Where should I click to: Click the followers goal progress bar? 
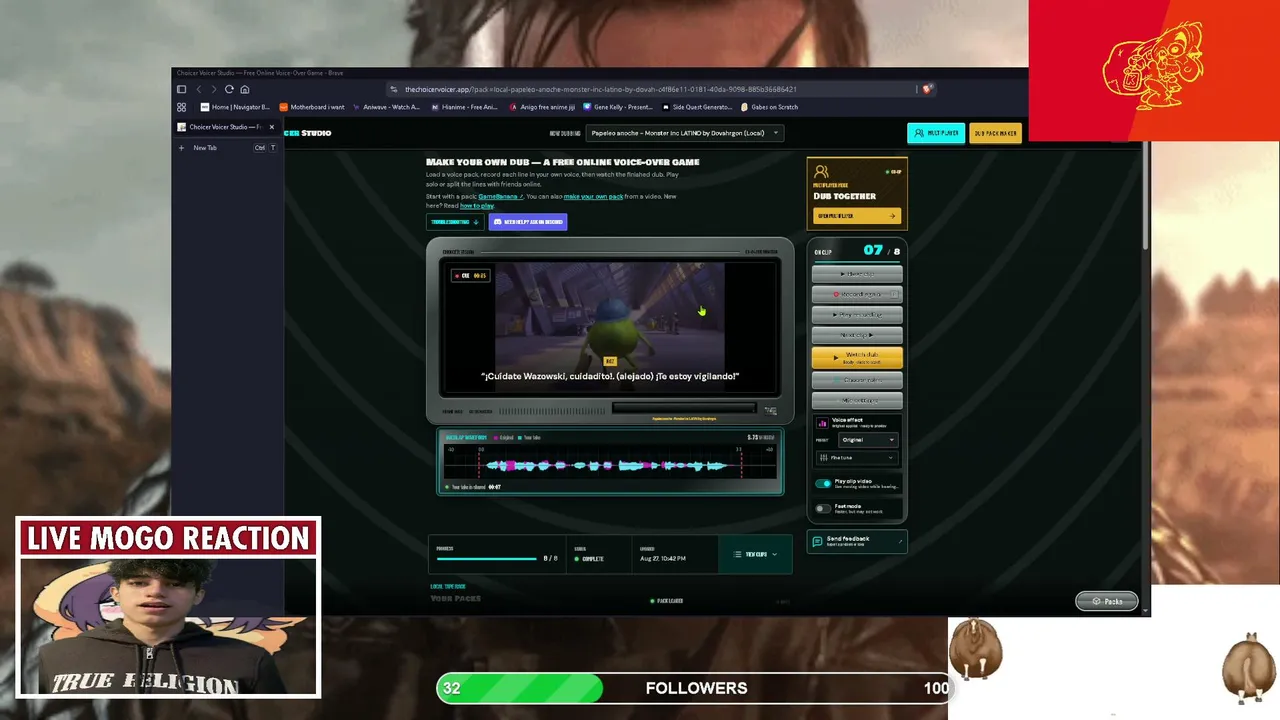(x=694, y=688)
